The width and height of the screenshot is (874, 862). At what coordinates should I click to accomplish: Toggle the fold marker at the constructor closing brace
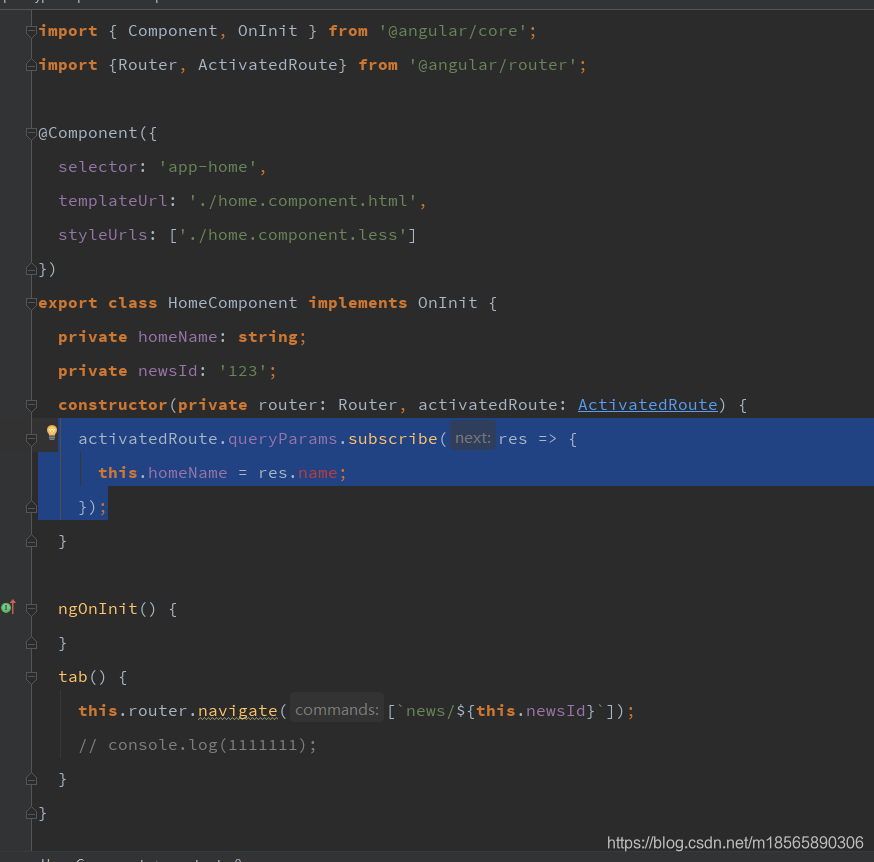pyautogui.click(x=31, y=541)
